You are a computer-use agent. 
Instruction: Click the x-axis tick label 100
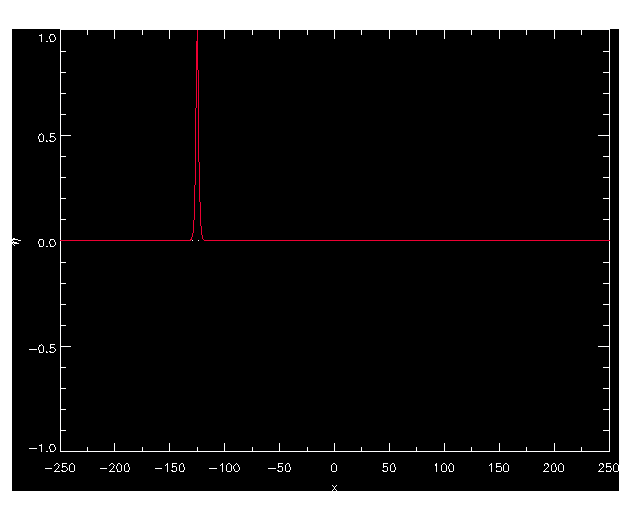(x=444, y=469)
